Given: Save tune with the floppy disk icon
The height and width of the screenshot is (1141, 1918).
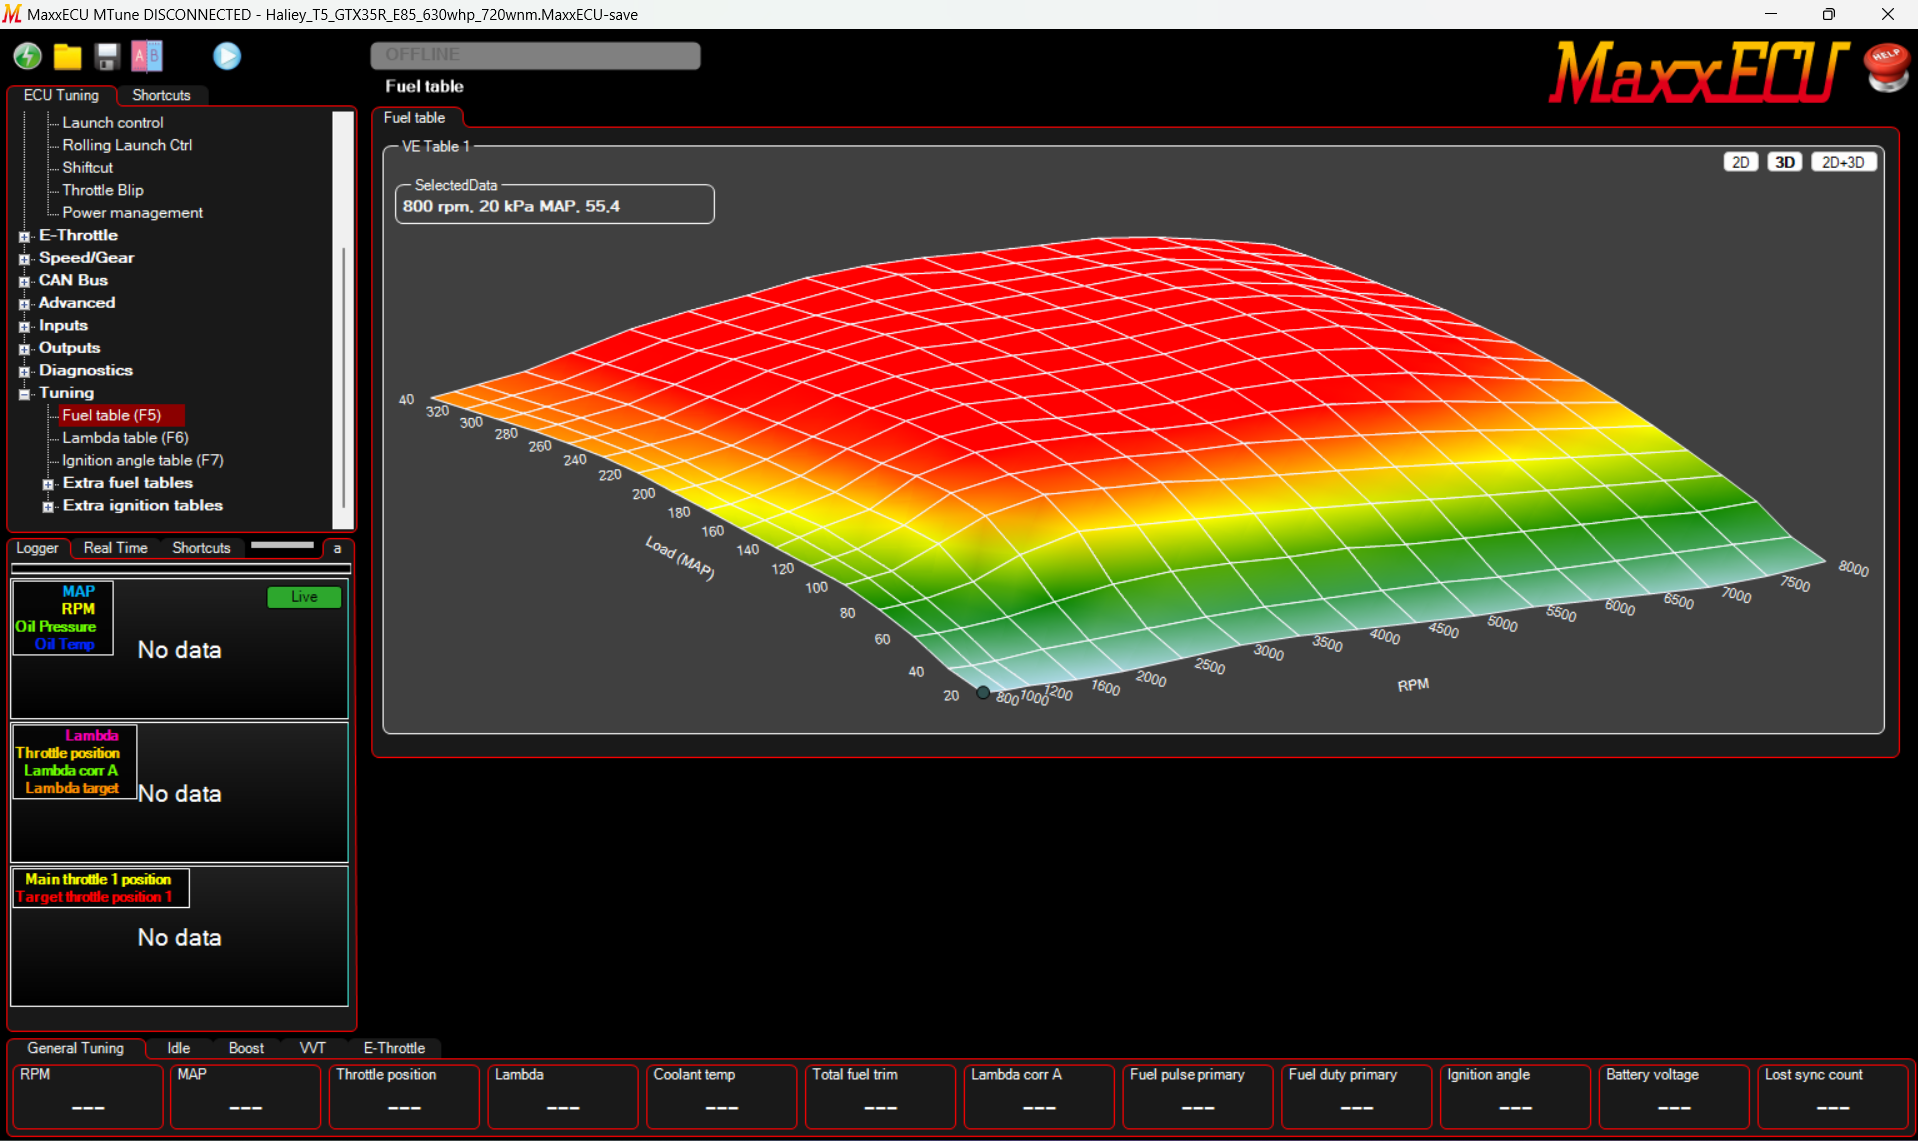Looking at the screenshot, I should click(107, 57).
